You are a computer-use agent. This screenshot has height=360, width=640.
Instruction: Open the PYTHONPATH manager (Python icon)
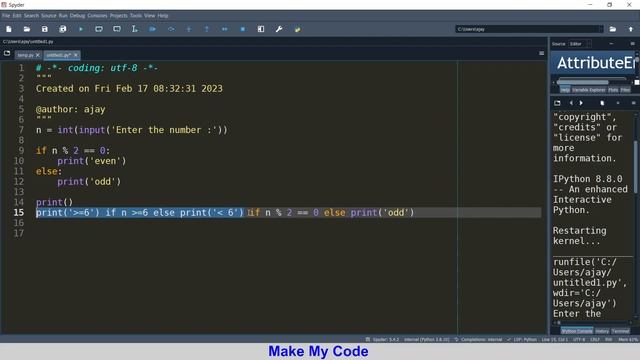[x=297, y=29]
